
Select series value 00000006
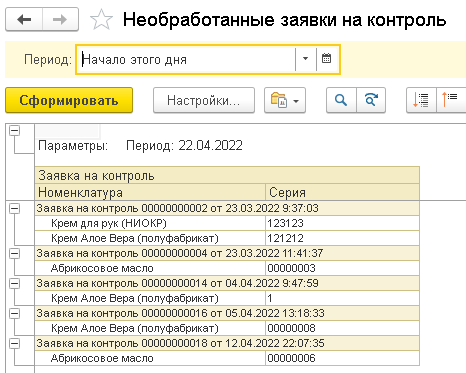342,358
